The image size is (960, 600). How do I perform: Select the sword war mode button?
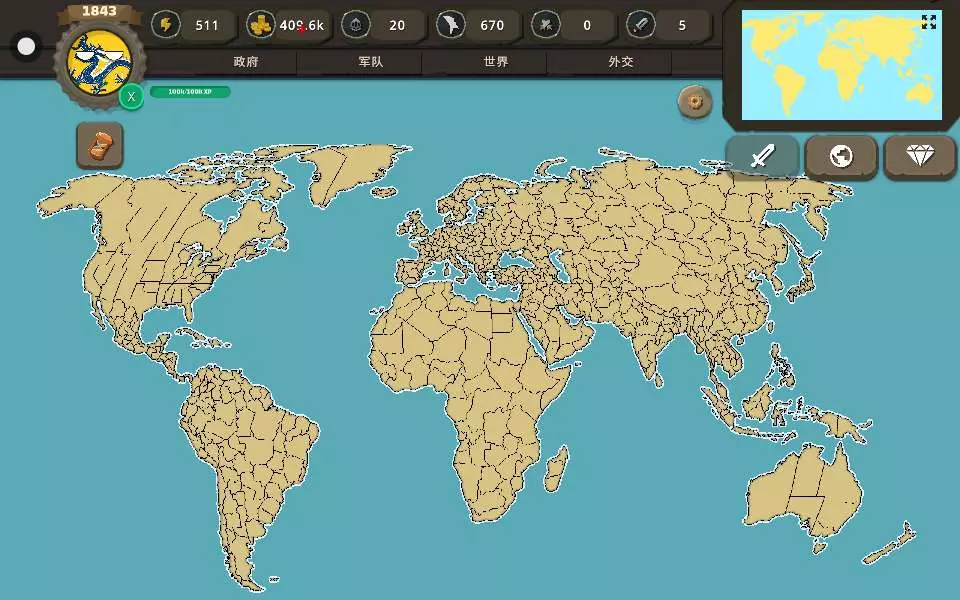[x=763, y=157]
